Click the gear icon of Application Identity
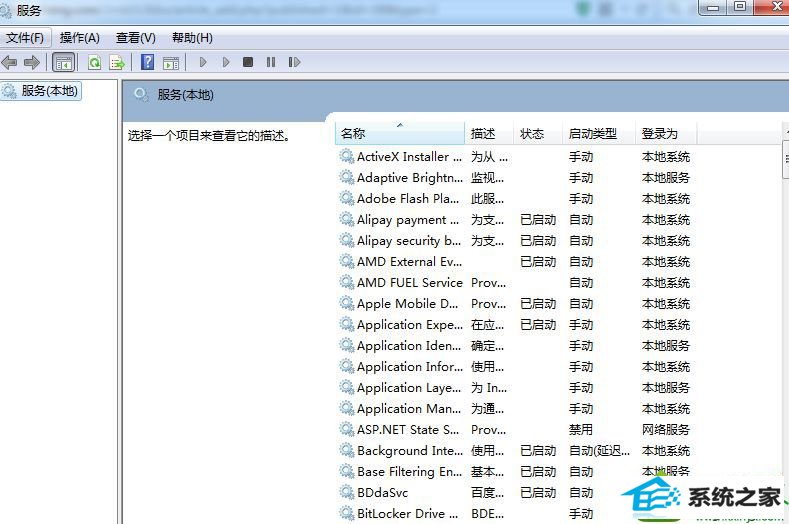This screenshot has width=789, height=524. coord(346,345)
